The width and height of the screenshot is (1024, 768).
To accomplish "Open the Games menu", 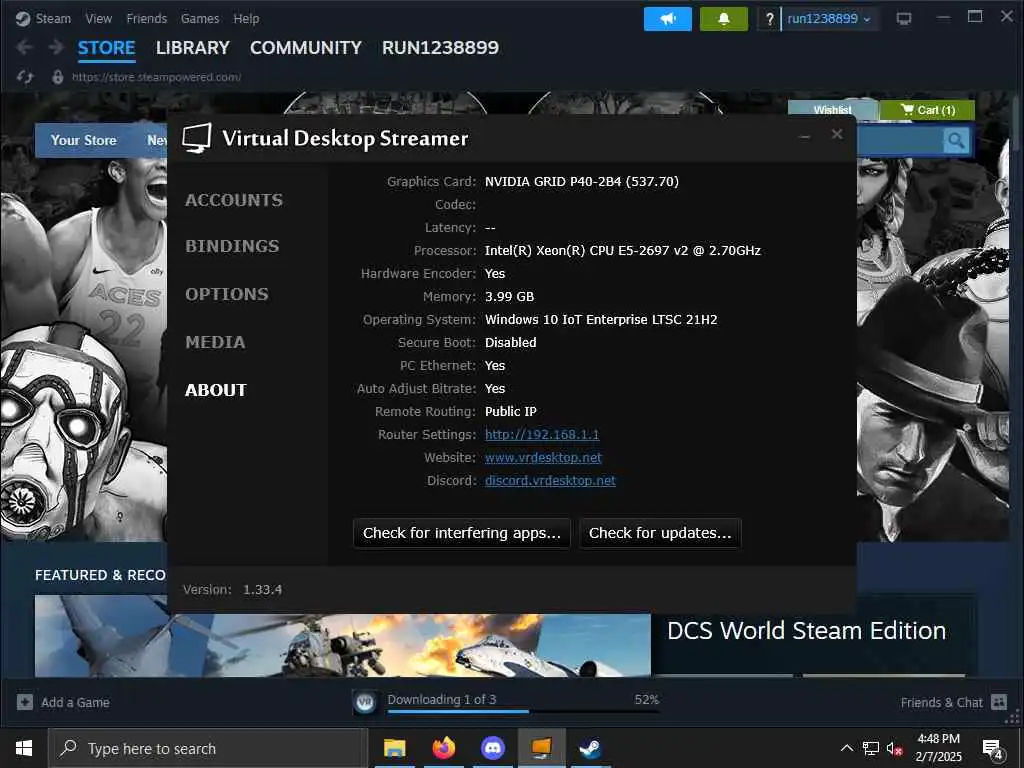I will point(200,19).
